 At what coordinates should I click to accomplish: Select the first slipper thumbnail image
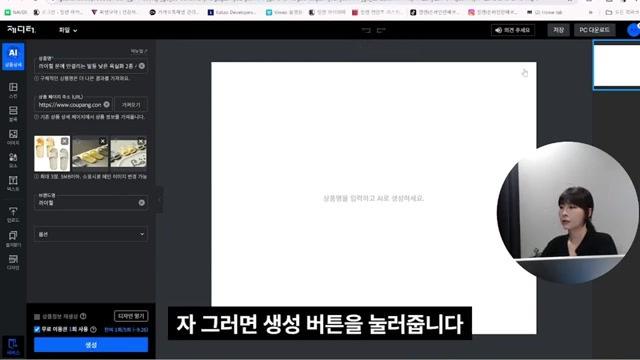(52, 153)
